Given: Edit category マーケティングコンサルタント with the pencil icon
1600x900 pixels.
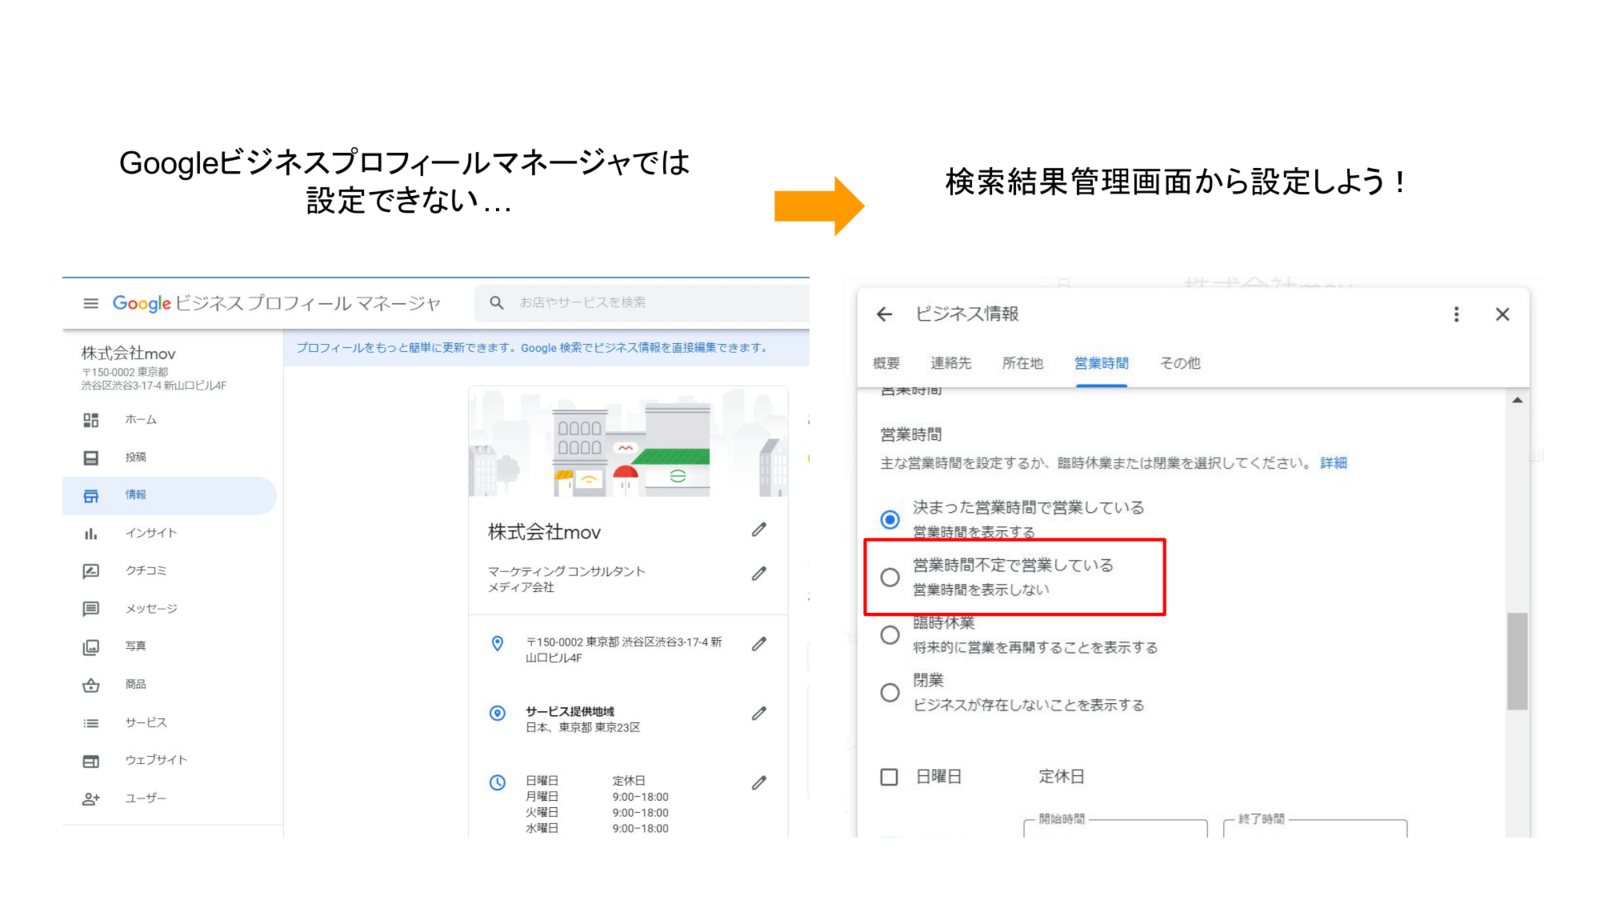Looking at the screenshot, I should 759,574.
